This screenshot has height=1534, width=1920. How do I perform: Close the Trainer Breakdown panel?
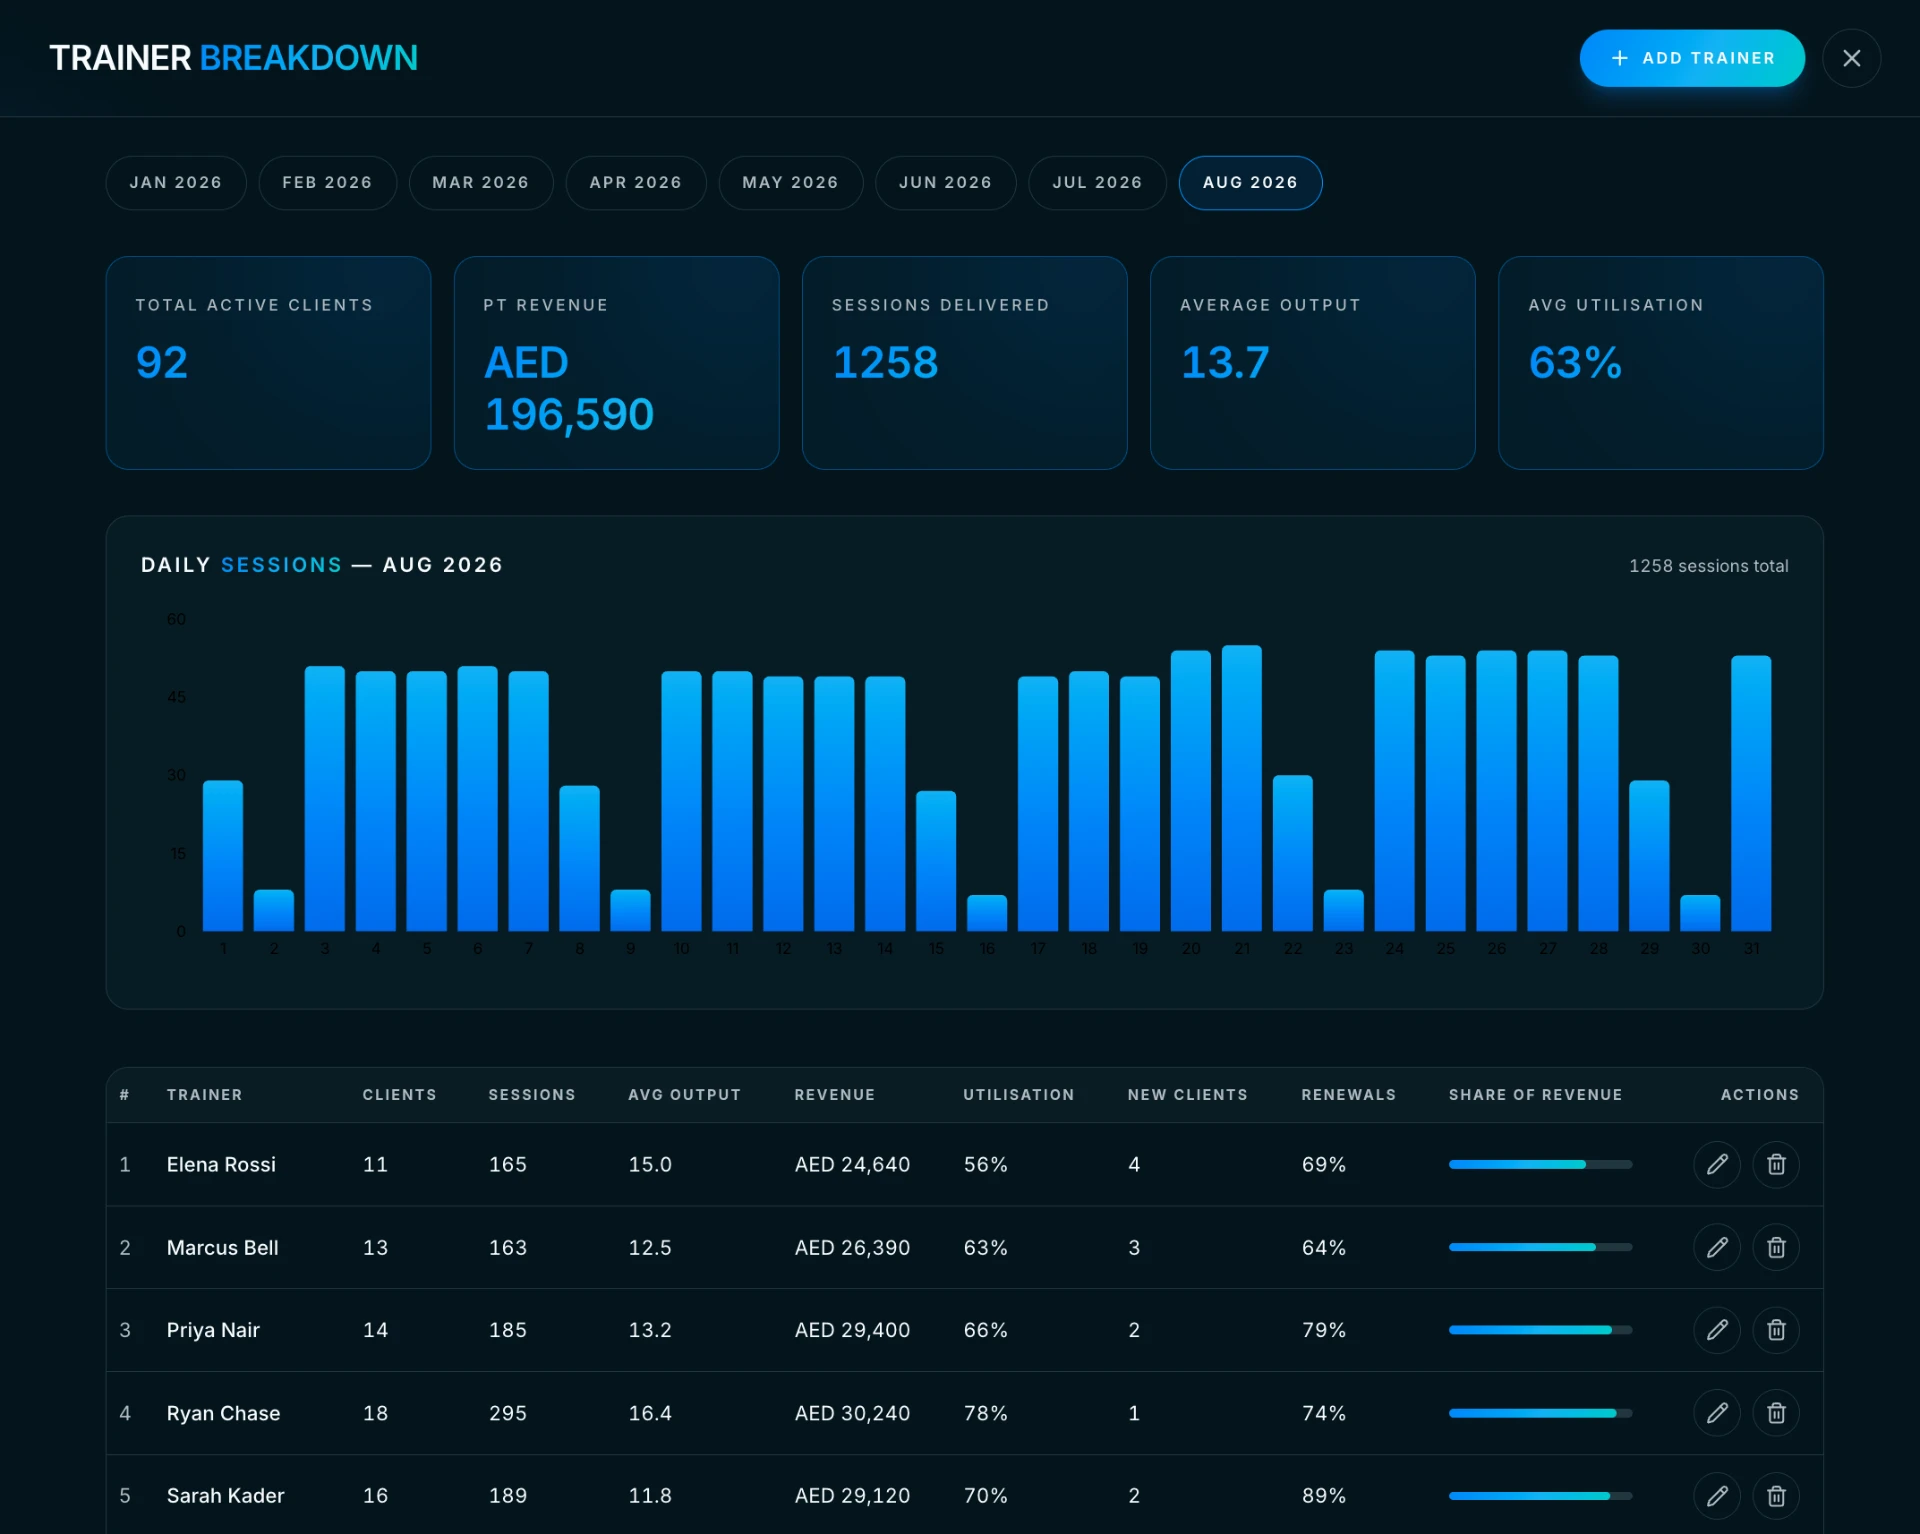point(1851,58)
